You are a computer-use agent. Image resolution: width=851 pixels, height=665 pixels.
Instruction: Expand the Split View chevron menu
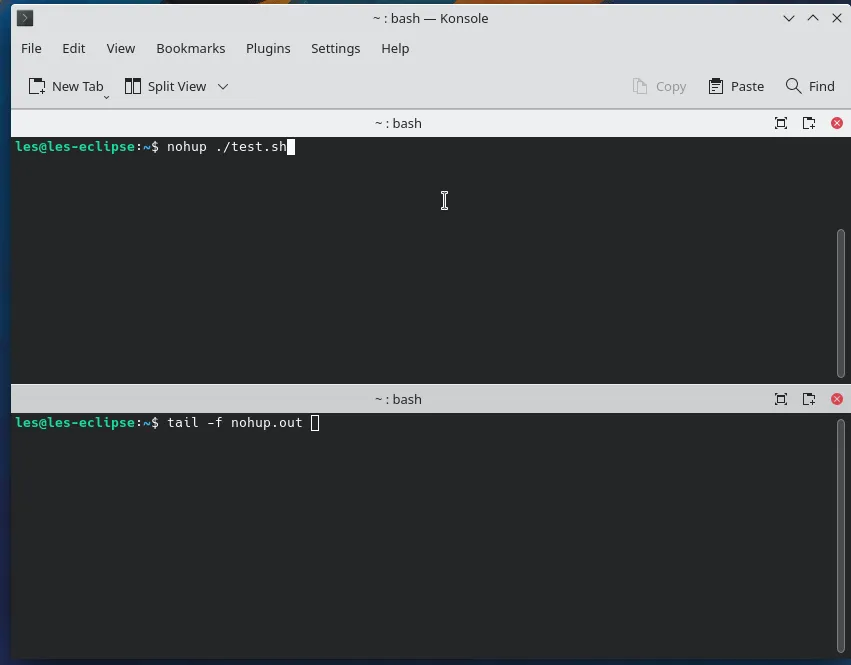[223, 86]
